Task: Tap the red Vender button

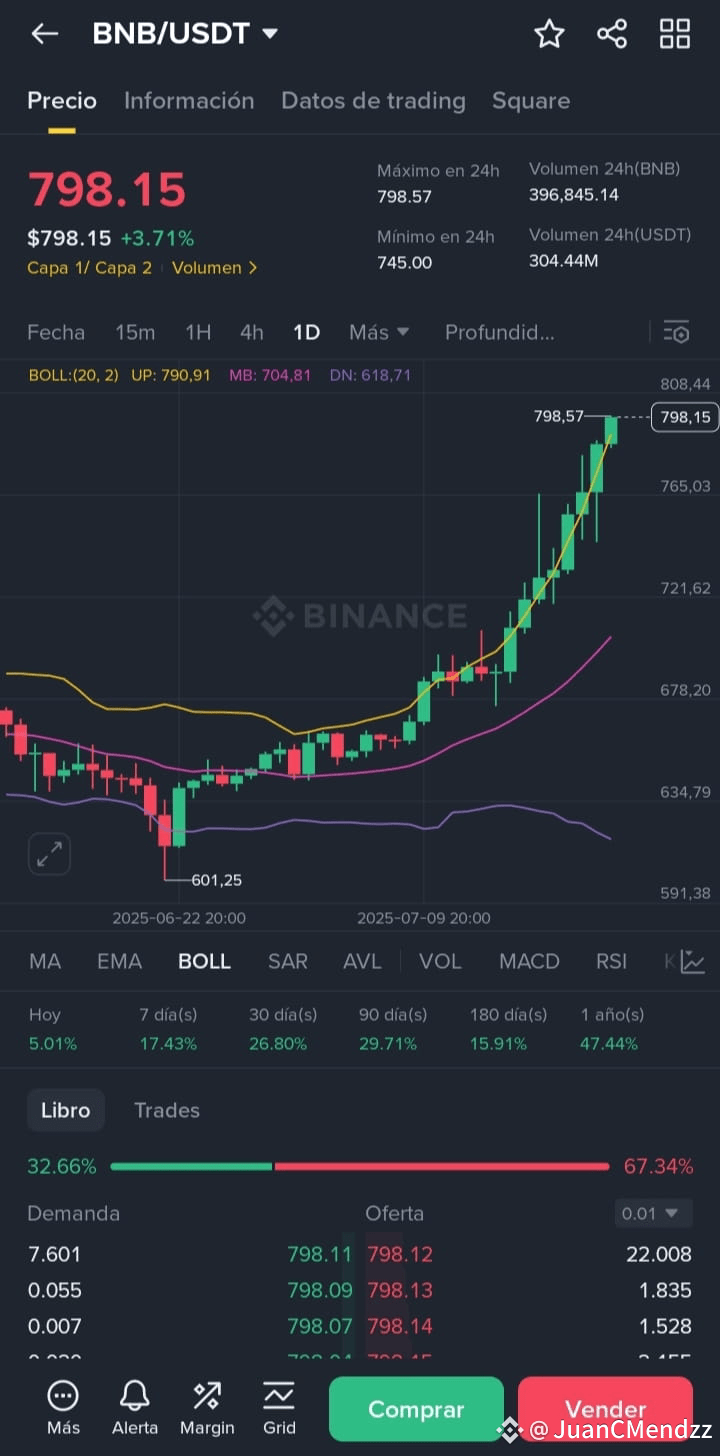Action: [605, 1409]
